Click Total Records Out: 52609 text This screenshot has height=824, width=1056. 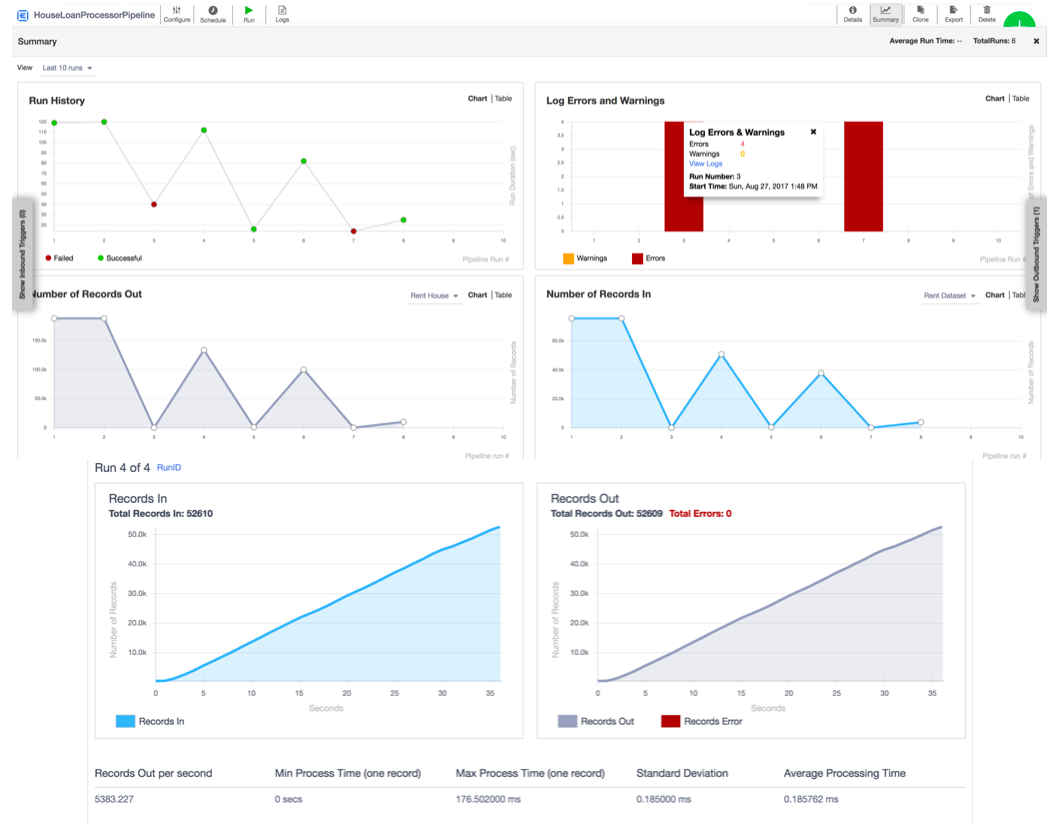[x=606, y=514]
